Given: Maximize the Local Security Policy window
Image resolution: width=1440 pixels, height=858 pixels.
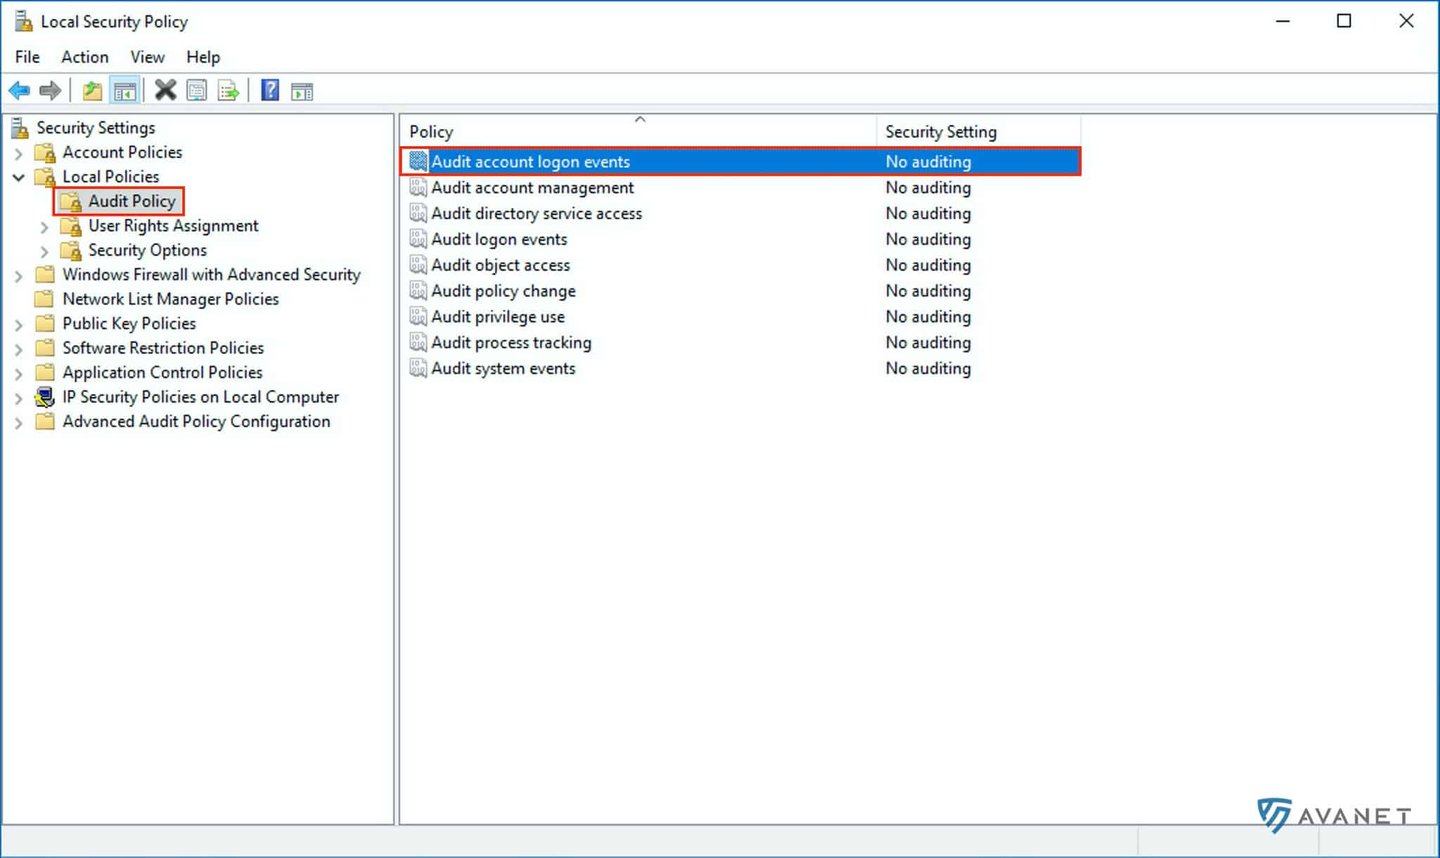Looking at the screenshot, I should pyautogui.click(x=1344, y=21).
